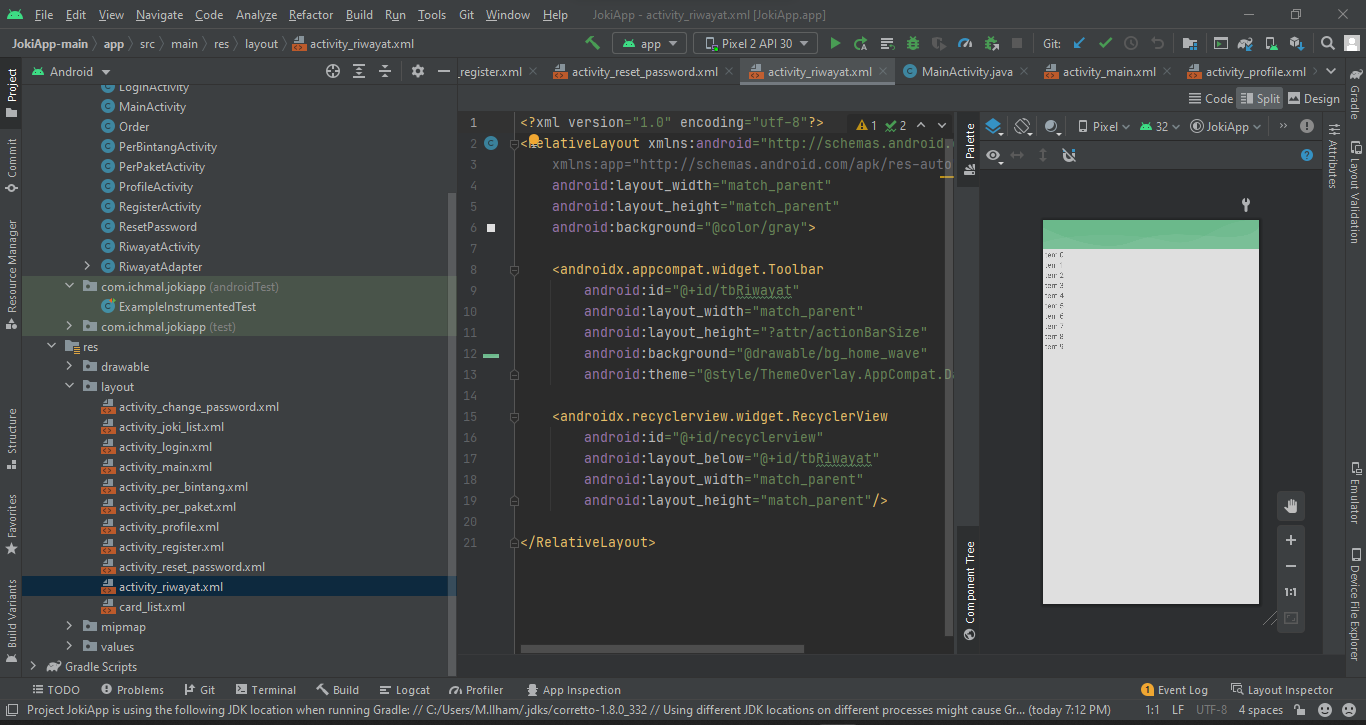Click Select Opened File target icon

(333, 71)
